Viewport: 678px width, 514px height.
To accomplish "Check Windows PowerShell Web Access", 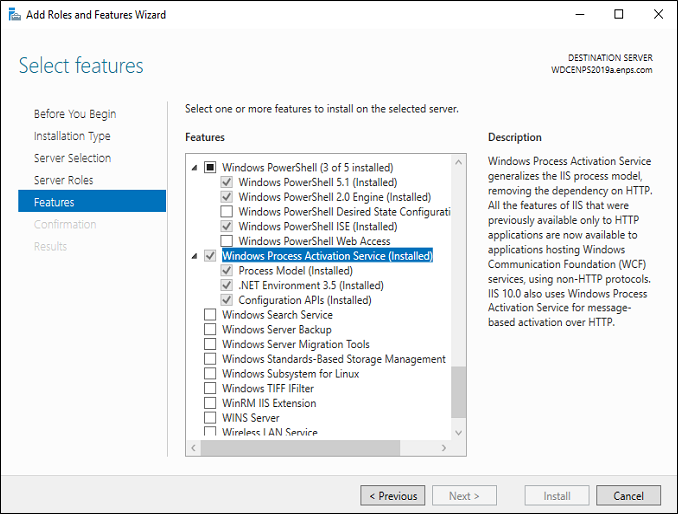I will 227,241.
